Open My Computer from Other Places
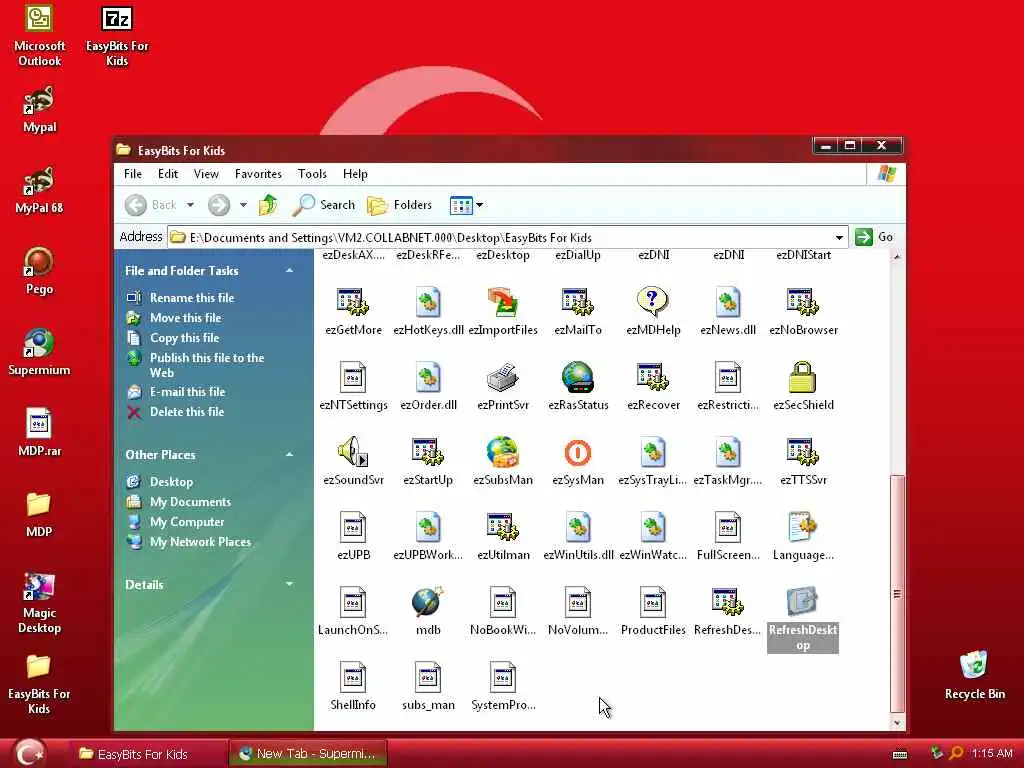Image resolution: width=1024 pixels, height=768 pixels. (x=187, y=522)
